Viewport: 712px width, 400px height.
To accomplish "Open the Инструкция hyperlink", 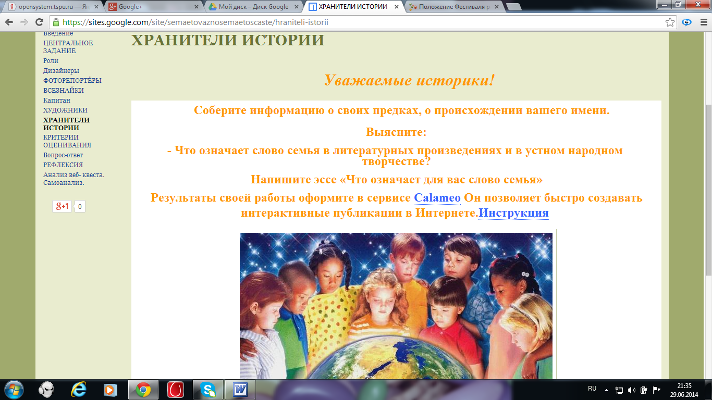I will [x=514, y=213].
